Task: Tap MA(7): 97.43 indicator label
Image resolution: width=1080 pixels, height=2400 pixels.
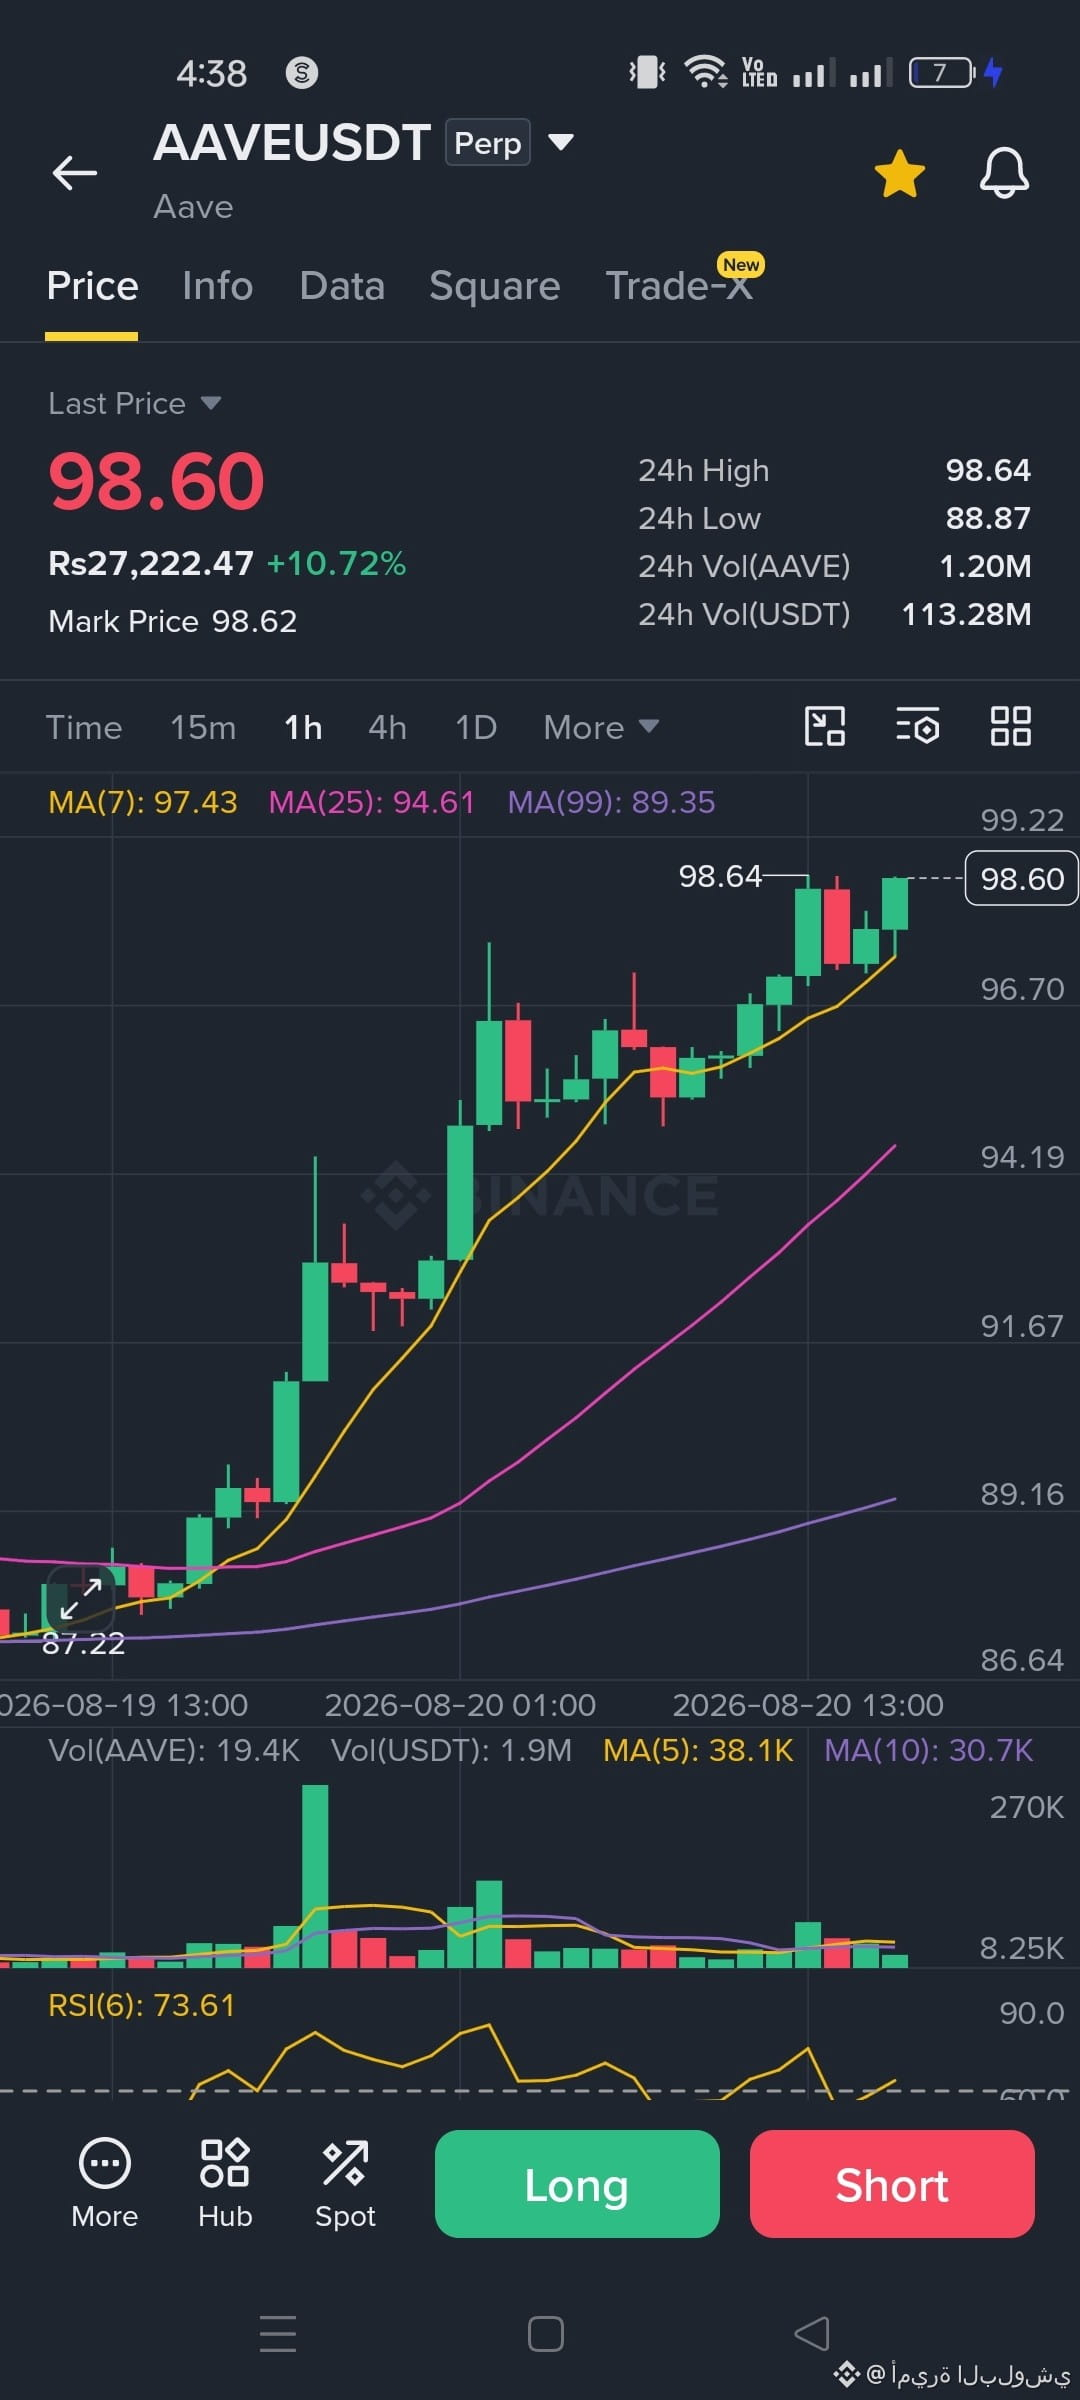Action: pyautogui.click(x=143, y=802)
